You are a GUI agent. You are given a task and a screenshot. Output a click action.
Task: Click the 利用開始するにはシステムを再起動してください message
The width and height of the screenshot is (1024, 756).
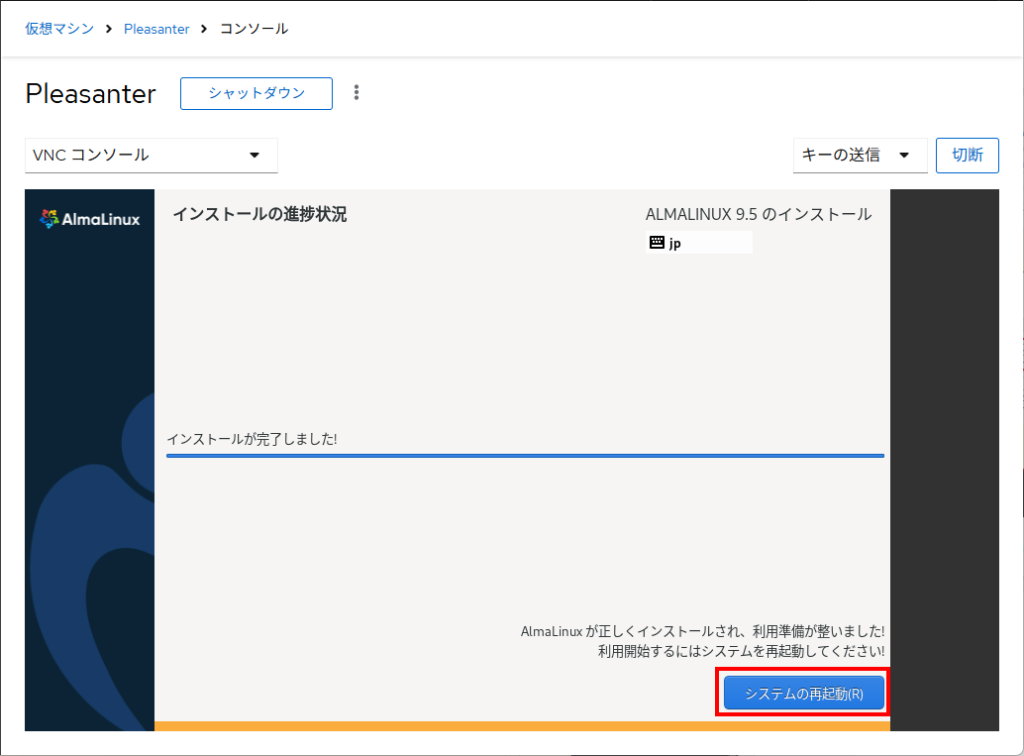741,651
